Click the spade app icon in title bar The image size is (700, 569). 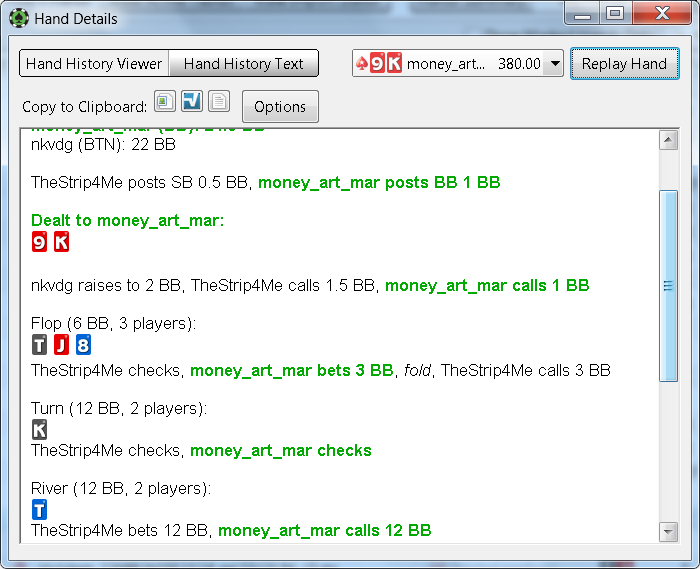click(19, 18)
